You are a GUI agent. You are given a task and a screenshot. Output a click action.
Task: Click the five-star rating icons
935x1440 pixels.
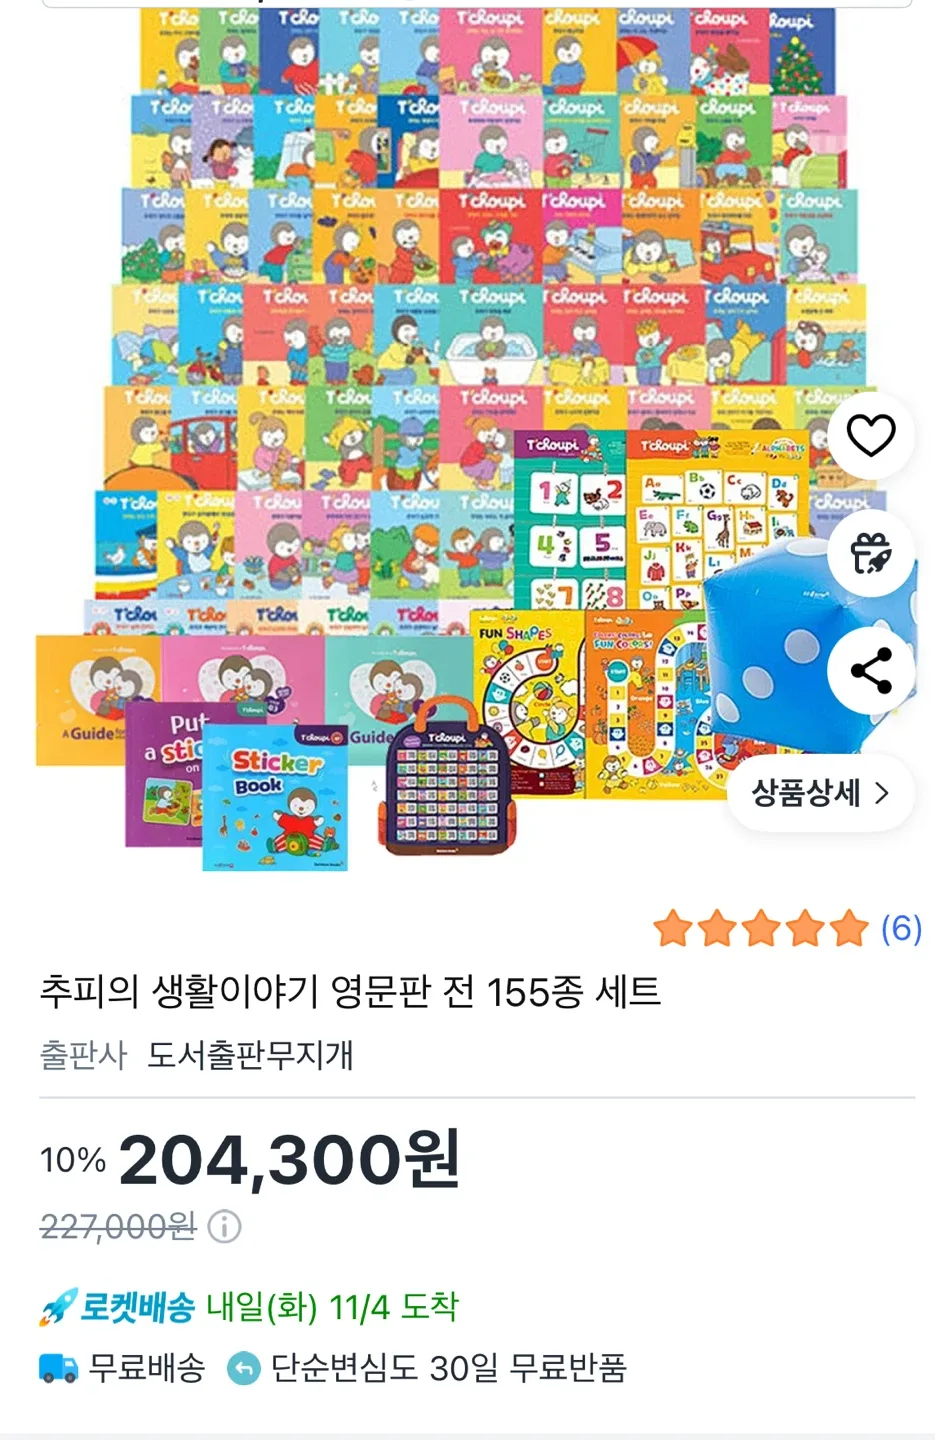[x=761, y=928]
